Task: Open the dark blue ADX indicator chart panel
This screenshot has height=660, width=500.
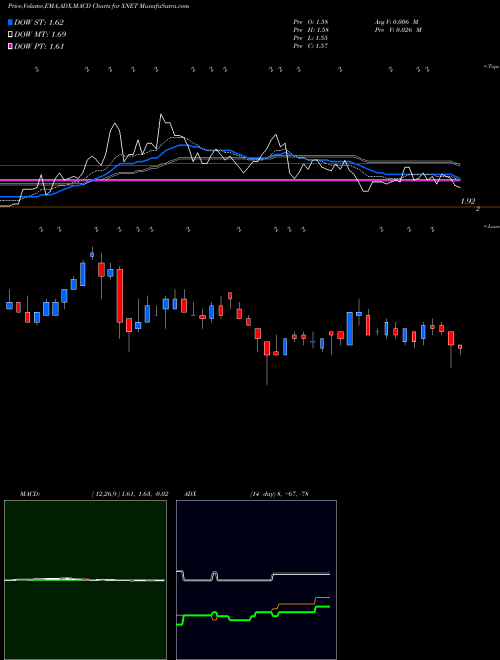Action: tap(256, 580)
